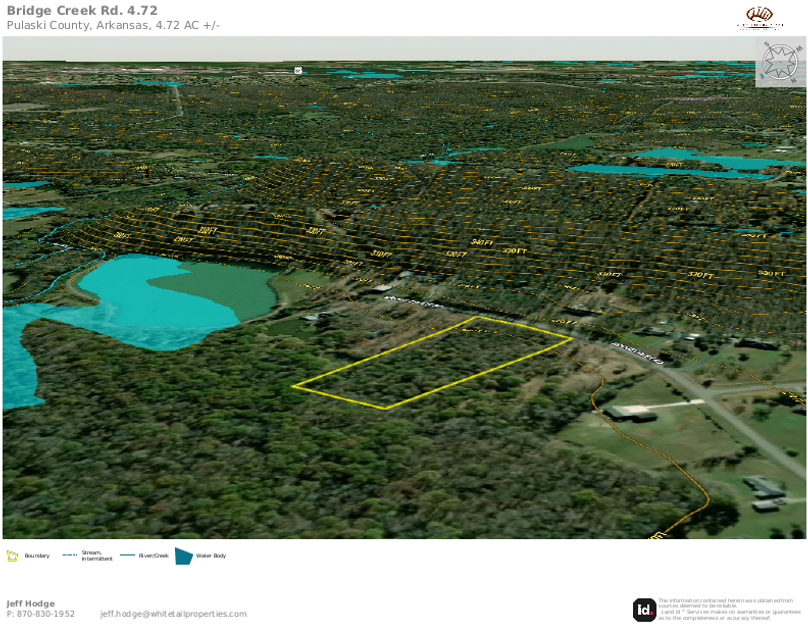Viewport: 808px width, 624px height.
Task: Click the yellow Boundary legend icon
Action: (12, 555)
